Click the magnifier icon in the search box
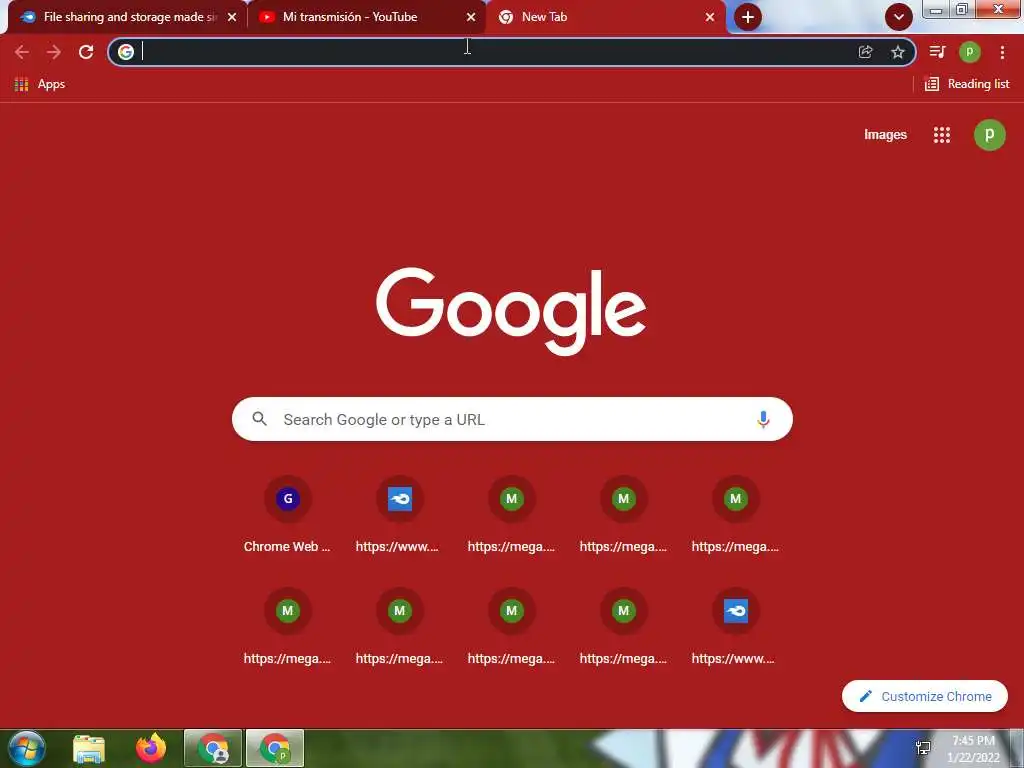Image resolution: width=1024 pixels, height=768 pixels. click(x=259, y=419)
